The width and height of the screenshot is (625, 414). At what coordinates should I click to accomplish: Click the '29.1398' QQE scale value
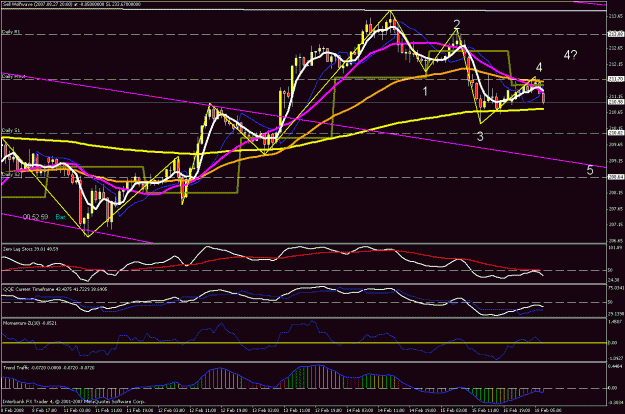tap(616, 314)
